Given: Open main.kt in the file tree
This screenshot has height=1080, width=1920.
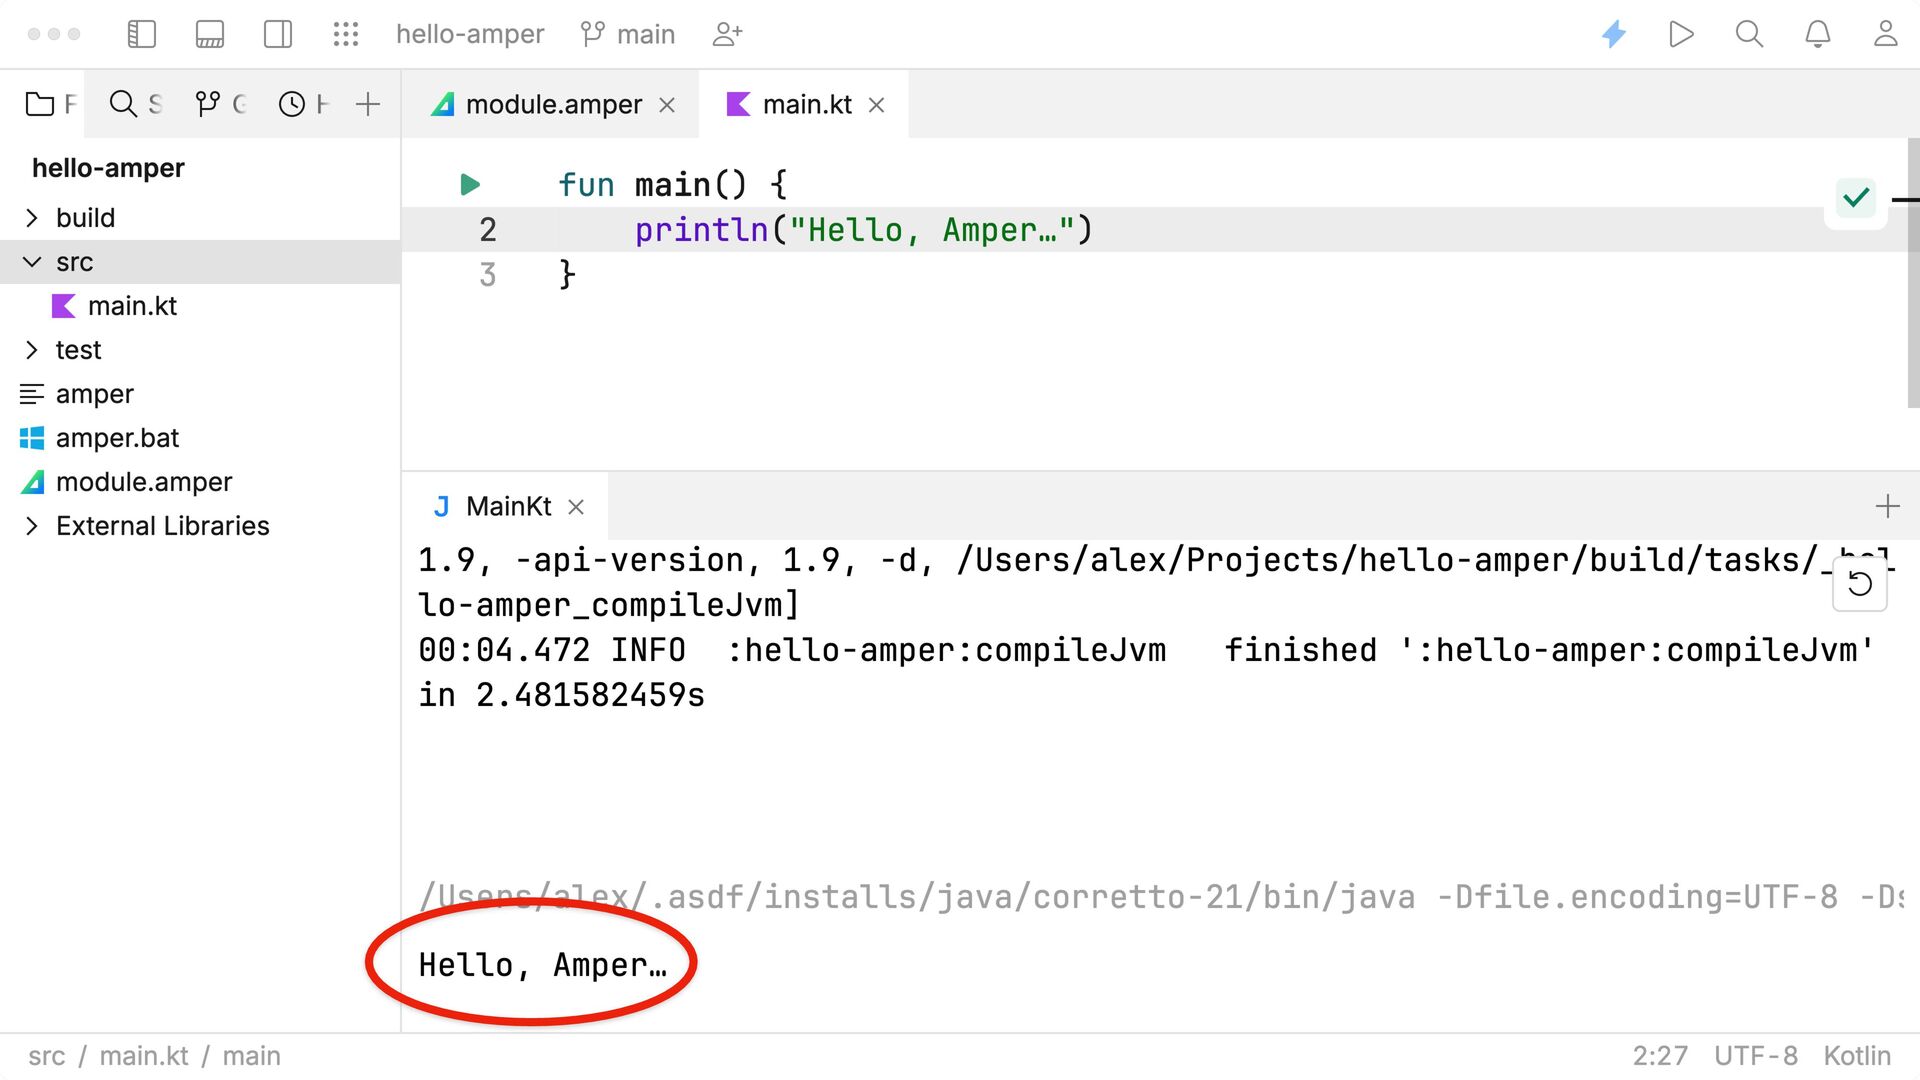Looking at the screenshot, I should click(132, 306).
